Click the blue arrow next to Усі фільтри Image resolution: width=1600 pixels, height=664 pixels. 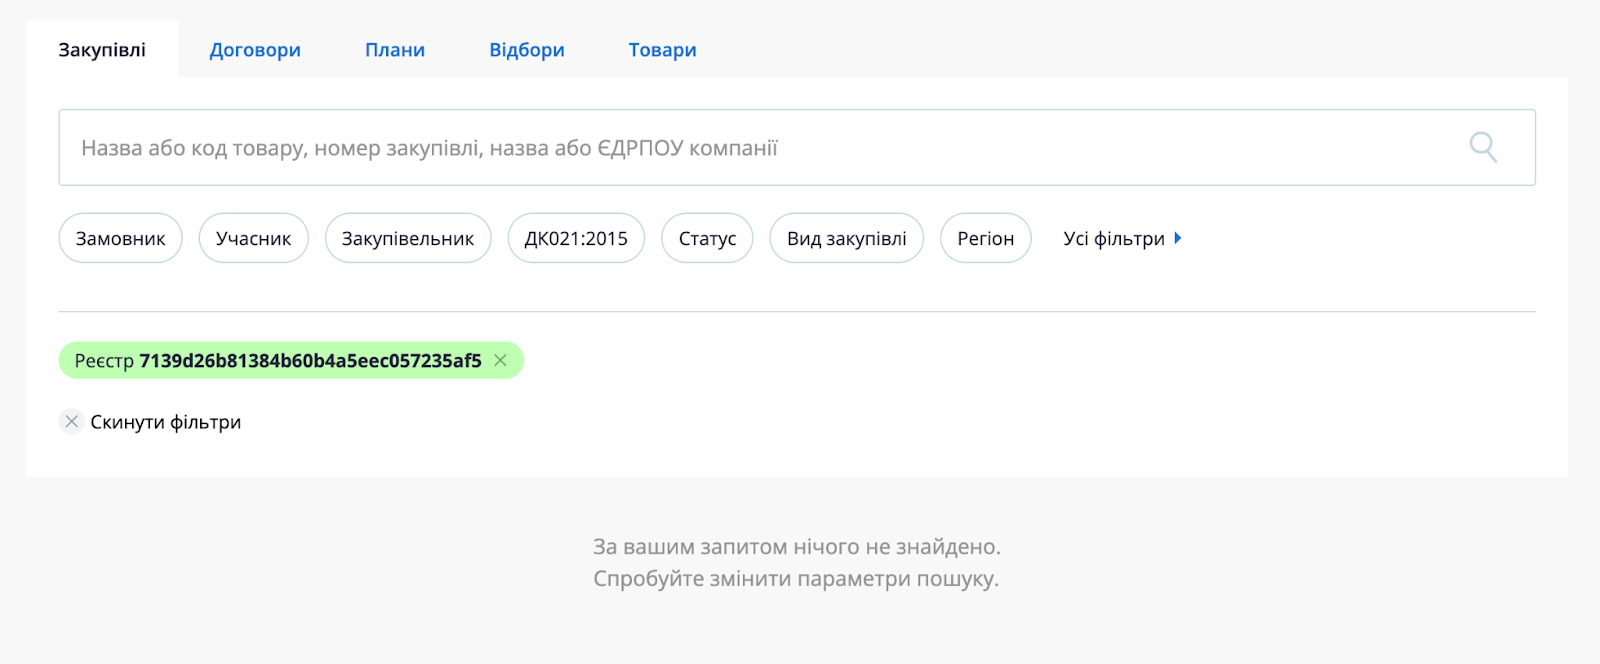(1178, 238)
